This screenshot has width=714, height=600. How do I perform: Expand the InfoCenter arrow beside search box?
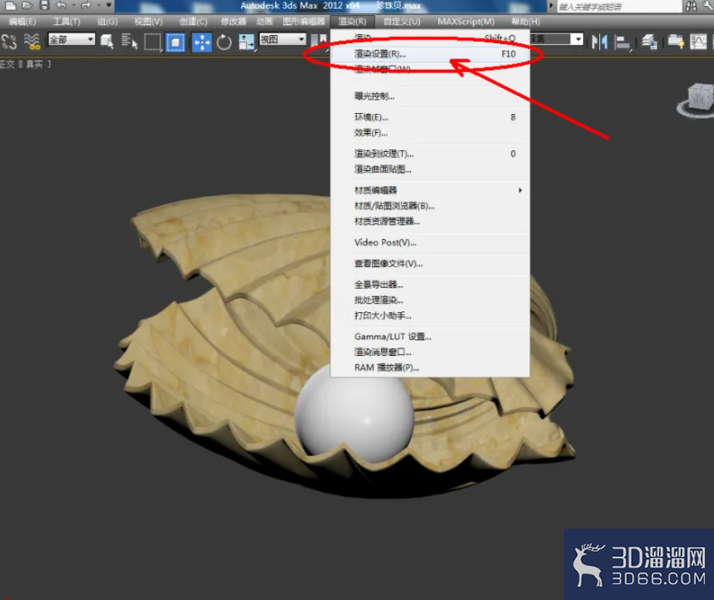coord(551,6)
